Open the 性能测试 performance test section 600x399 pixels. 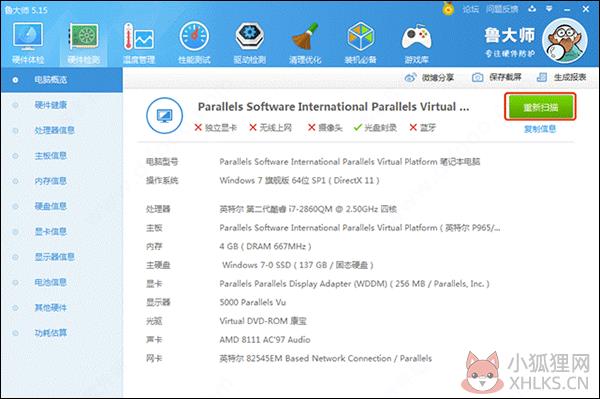(194, 43)
